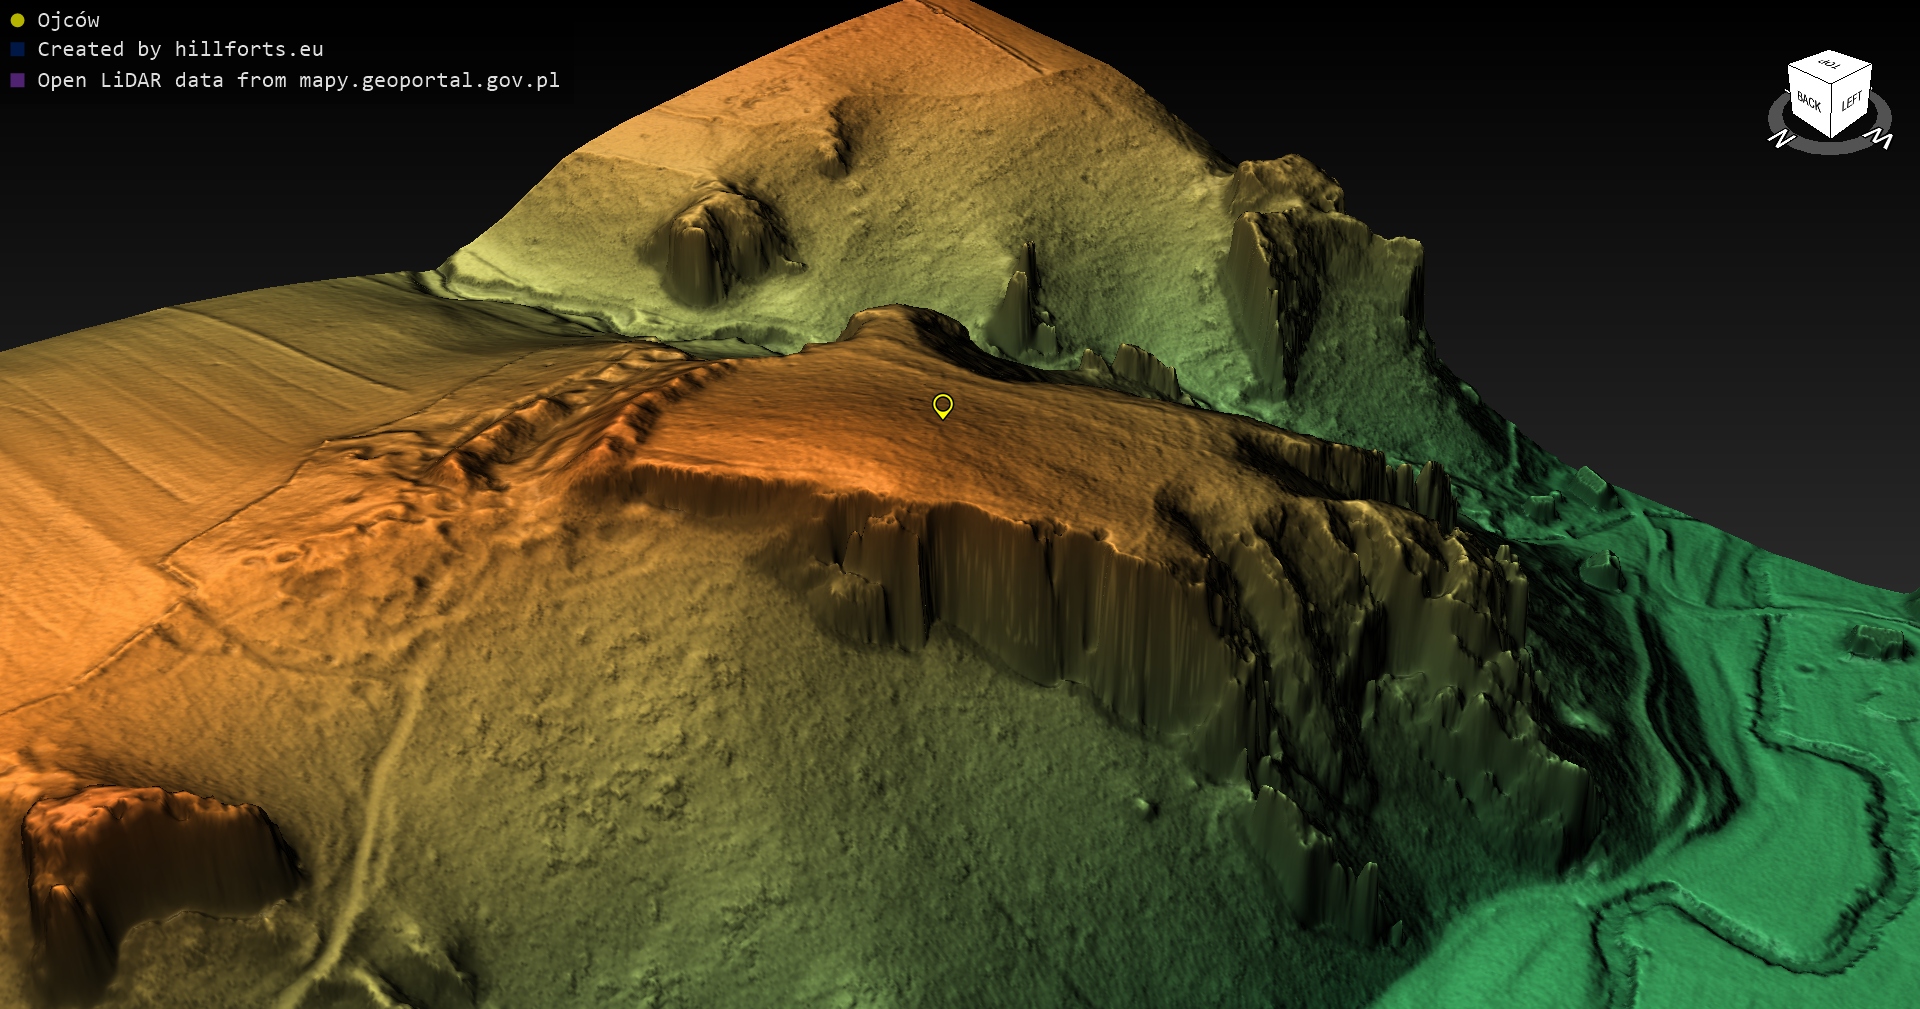Click the purple square legend marker

click(17, 80)
